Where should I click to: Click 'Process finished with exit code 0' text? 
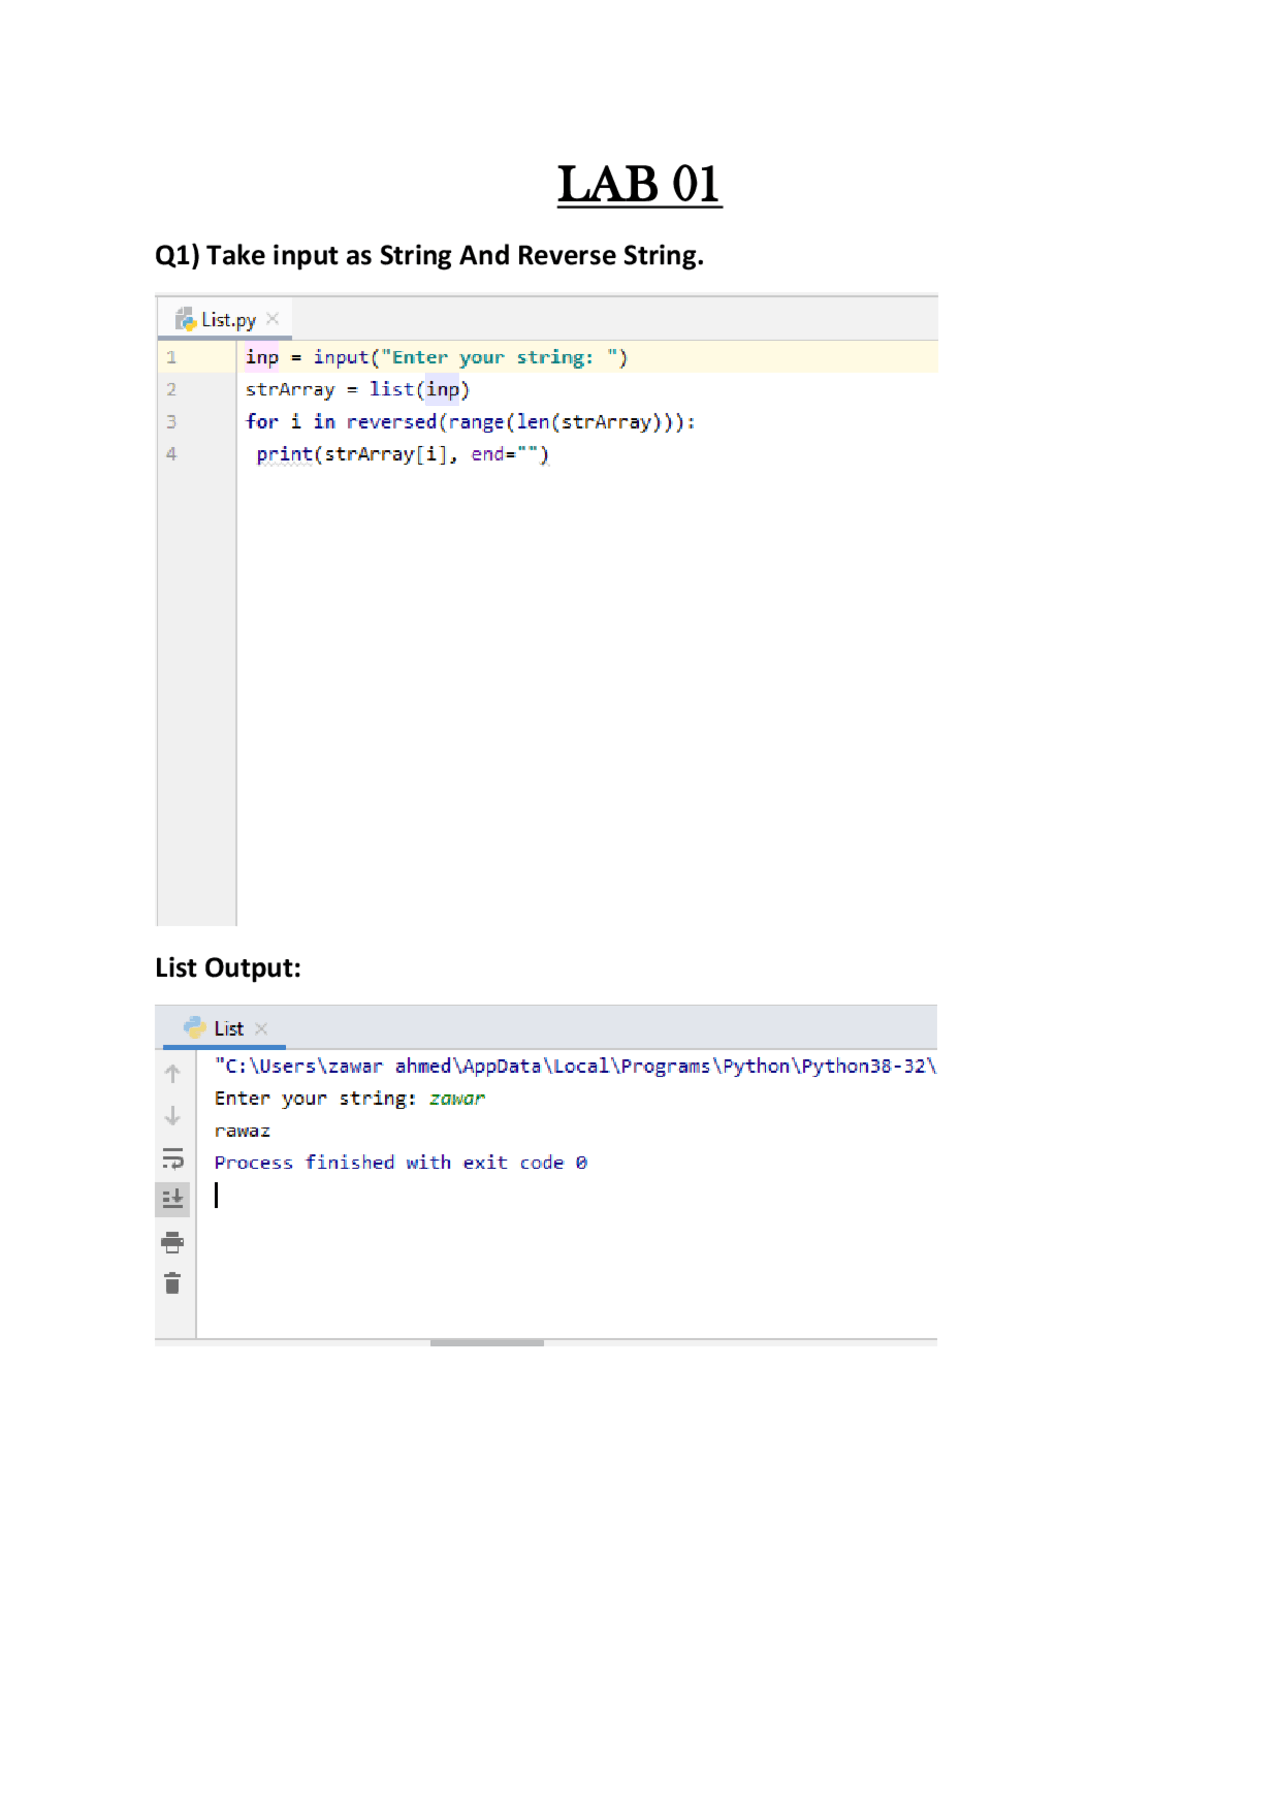pyautogui.click(x=400, y=1163)
